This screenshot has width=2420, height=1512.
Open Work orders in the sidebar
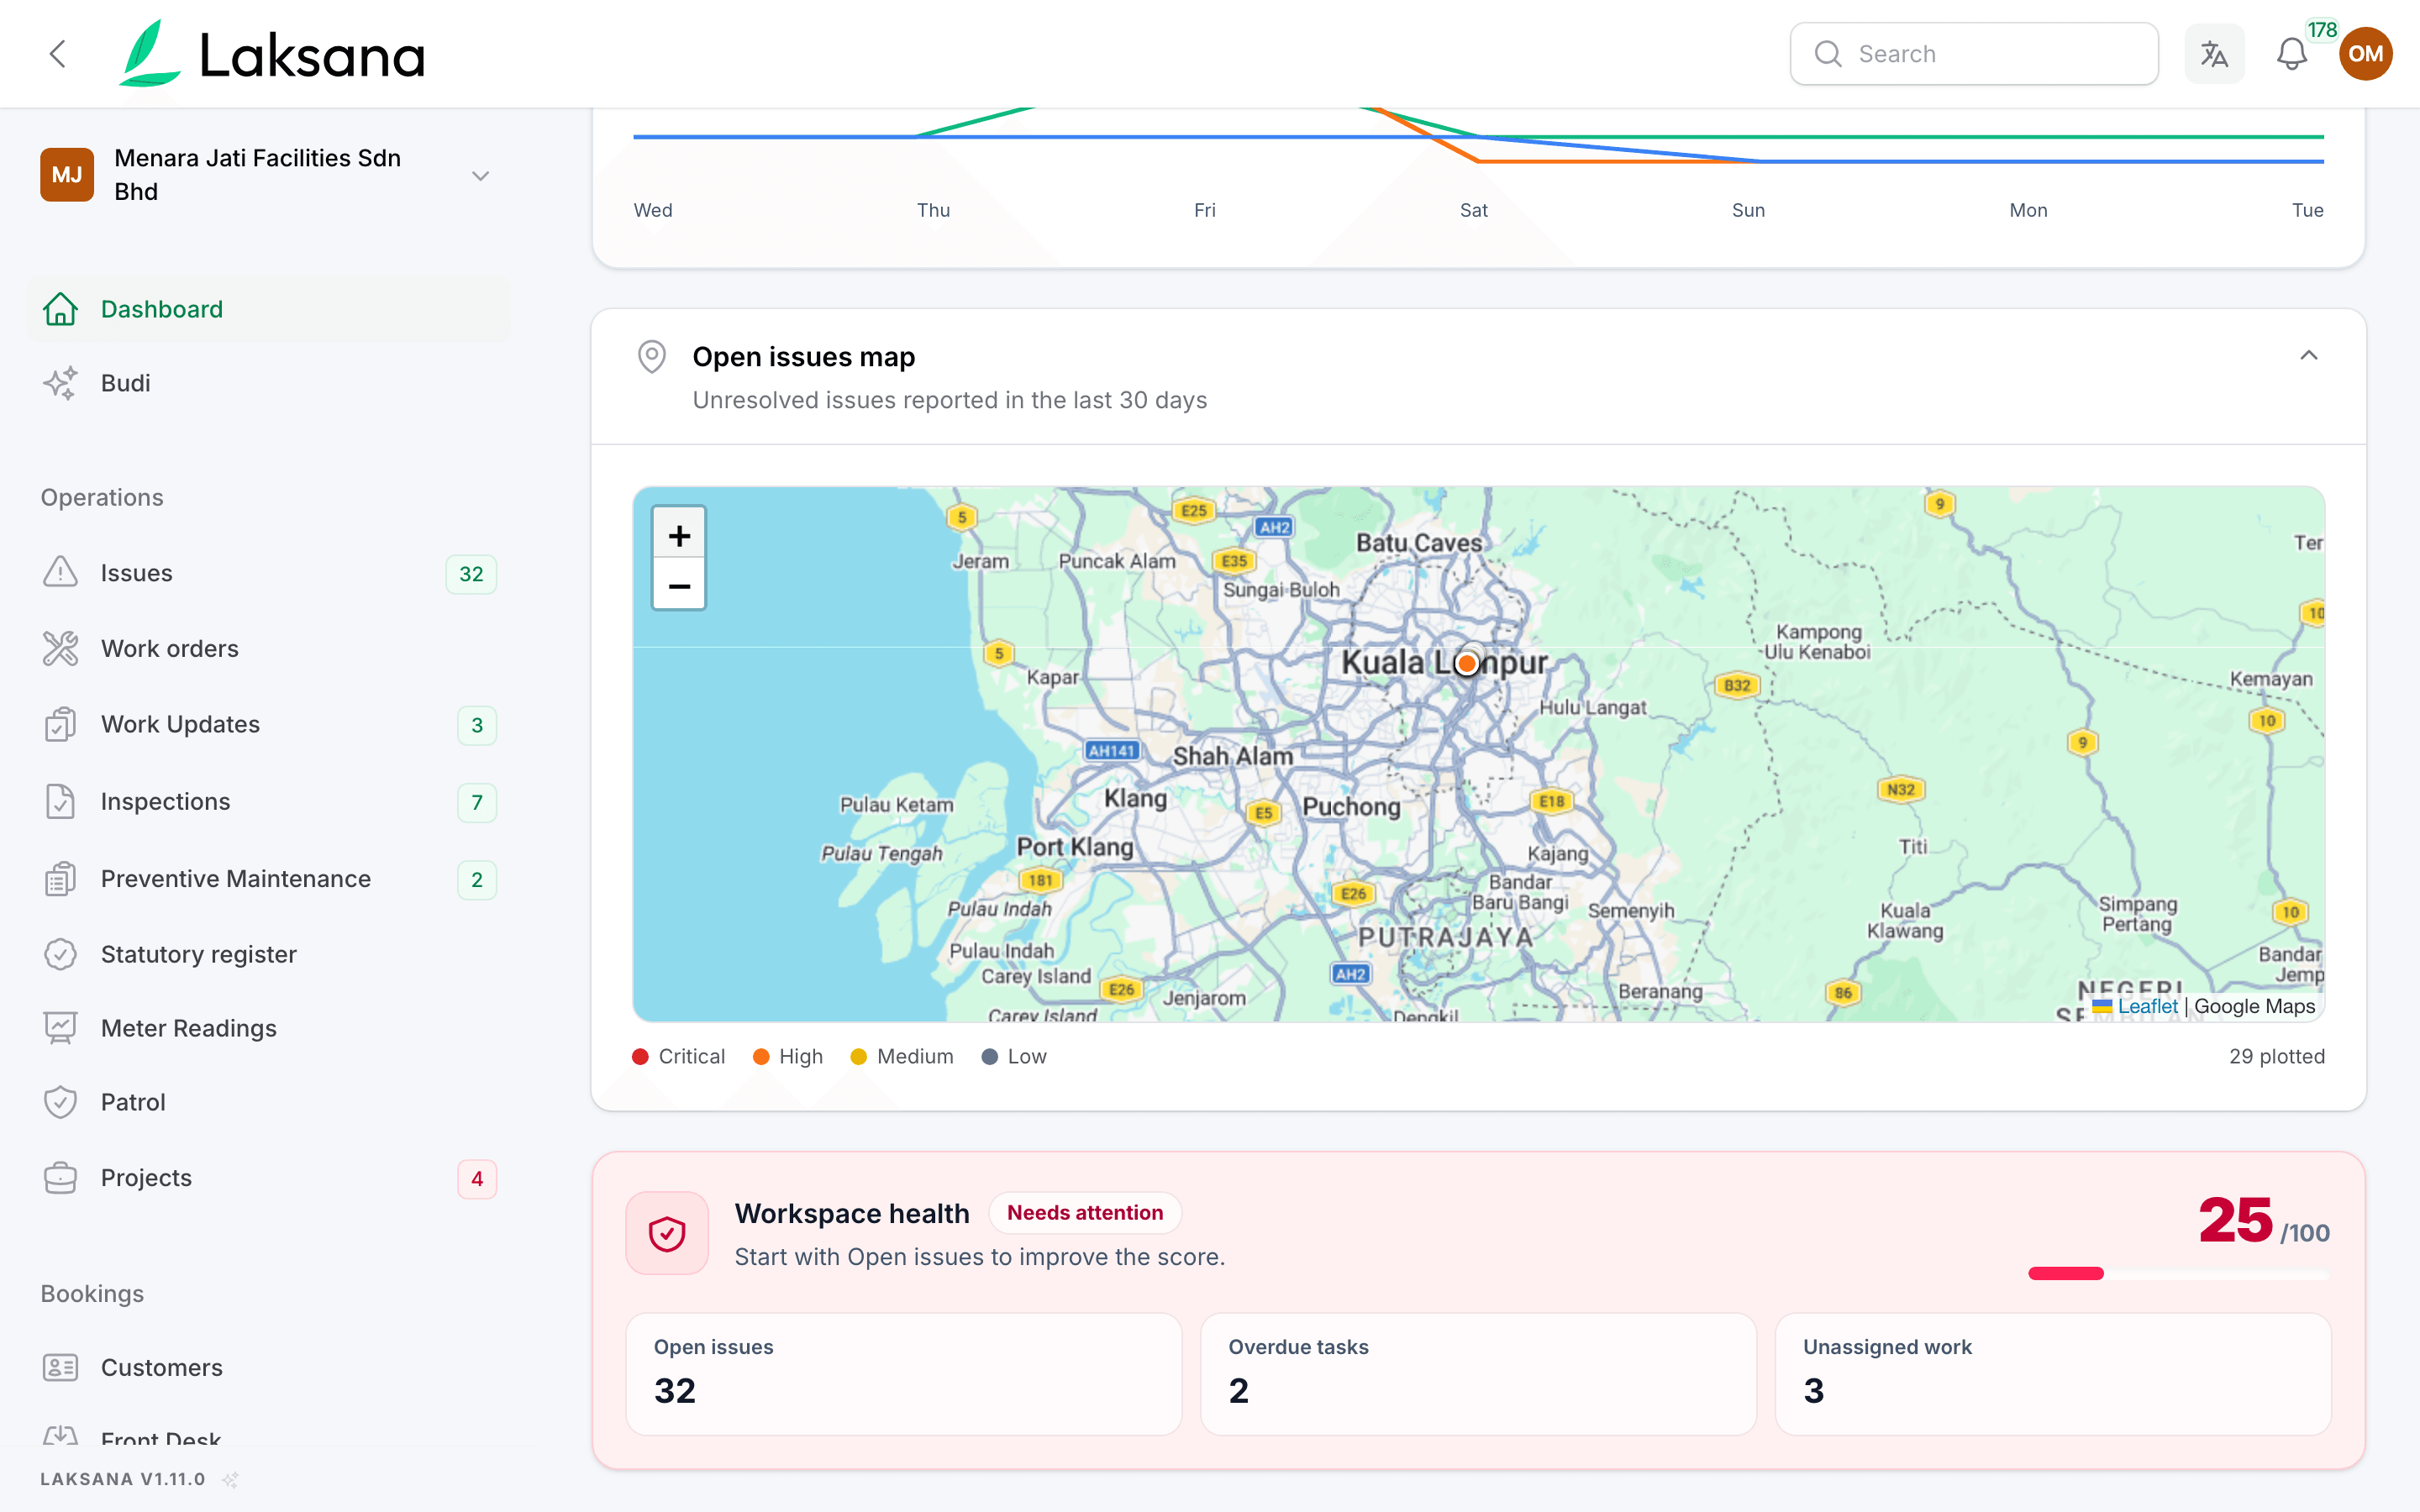tap(269, 649)
